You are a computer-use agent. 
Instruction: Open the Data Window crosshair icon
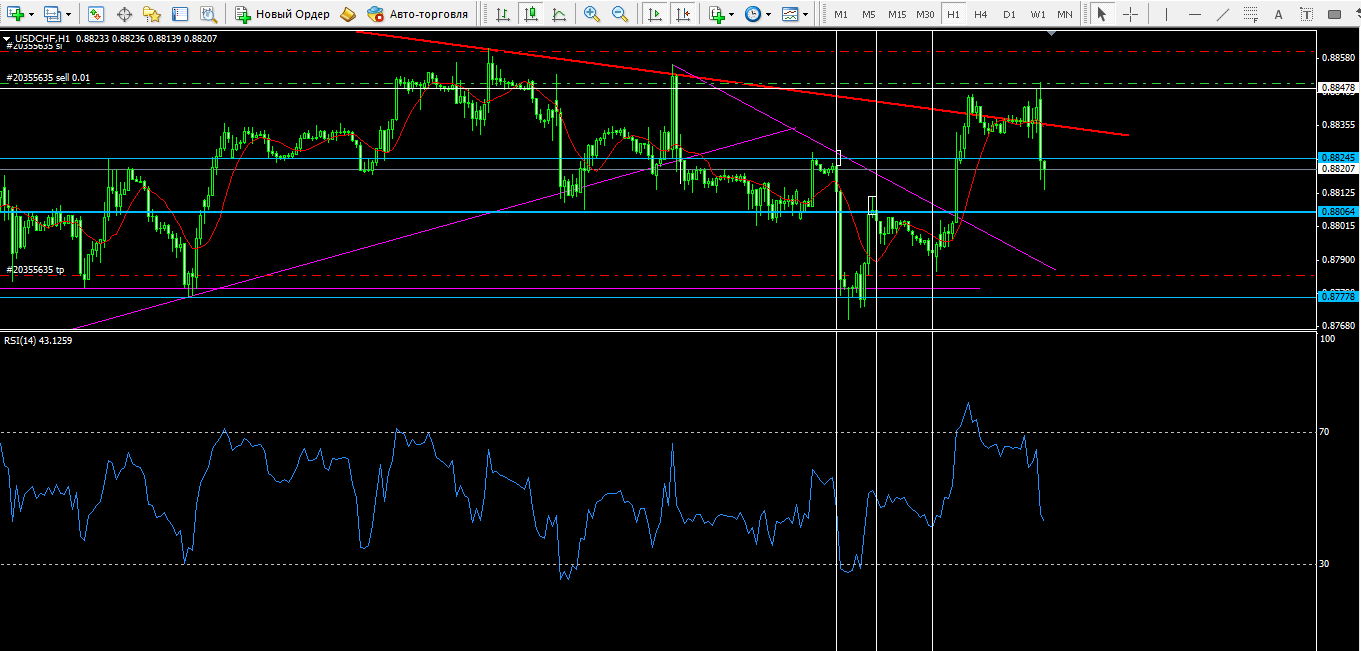125,14
